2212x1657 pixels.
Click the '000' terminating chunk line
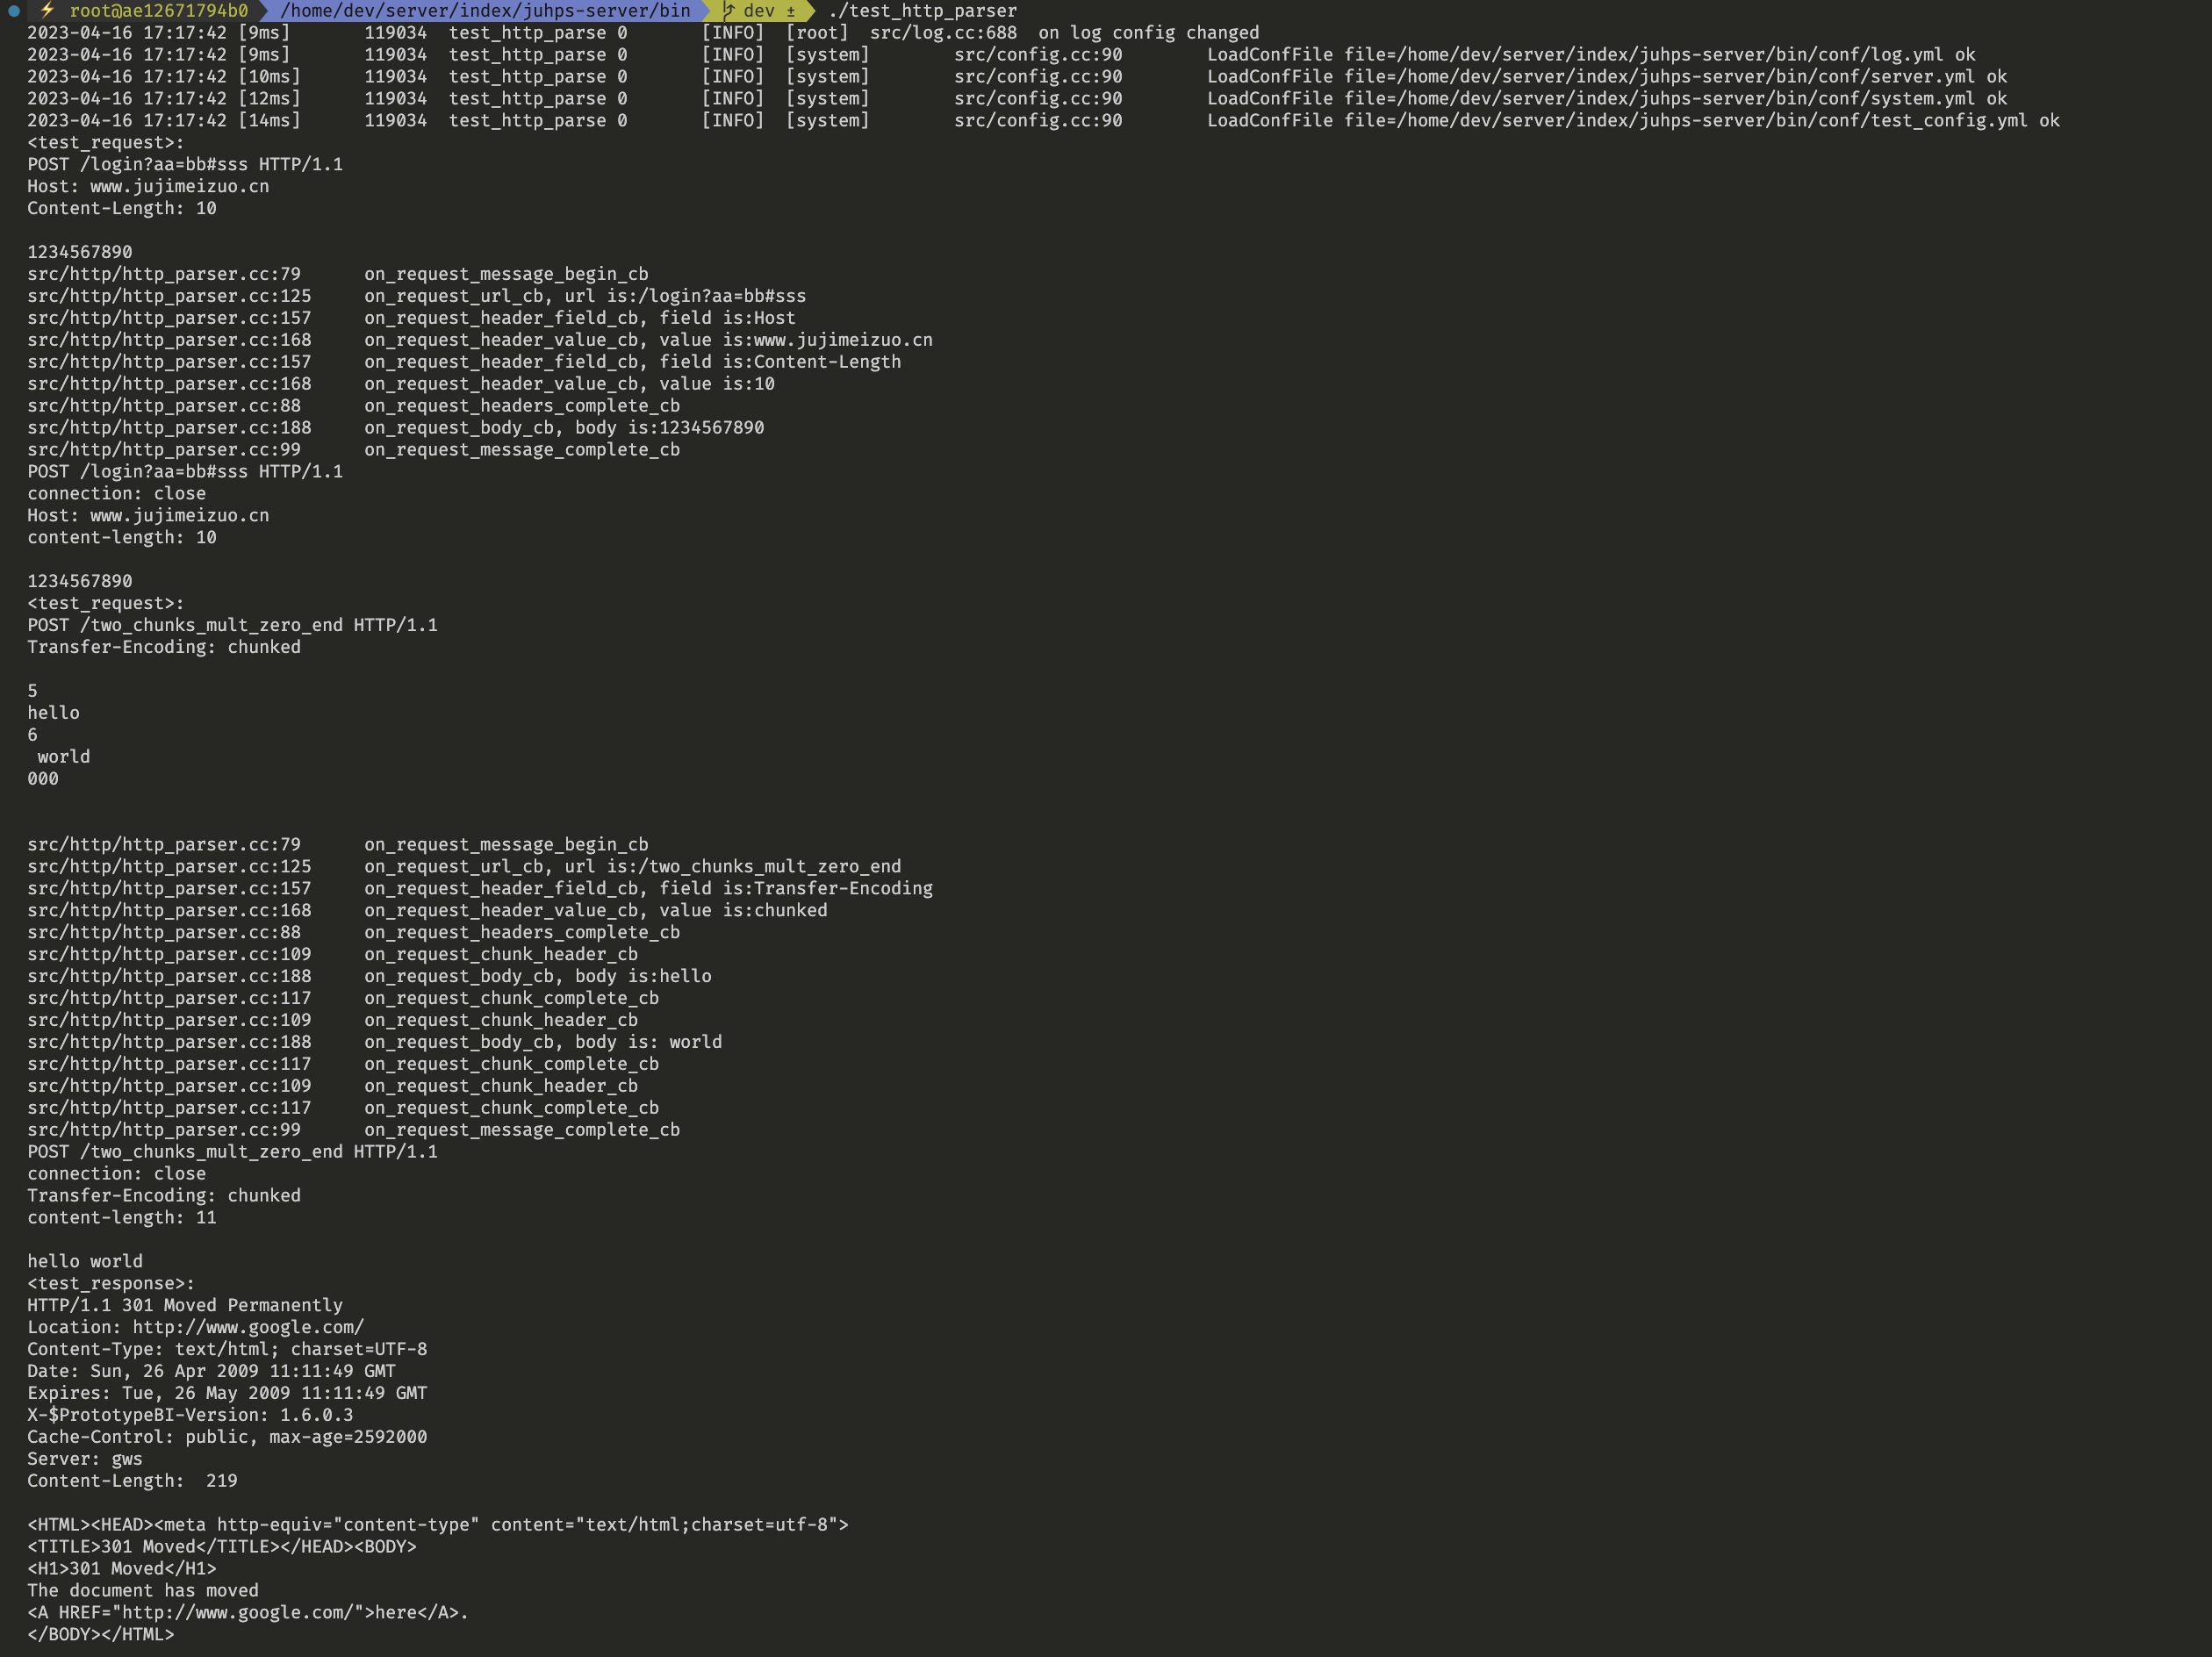(43, 779)
